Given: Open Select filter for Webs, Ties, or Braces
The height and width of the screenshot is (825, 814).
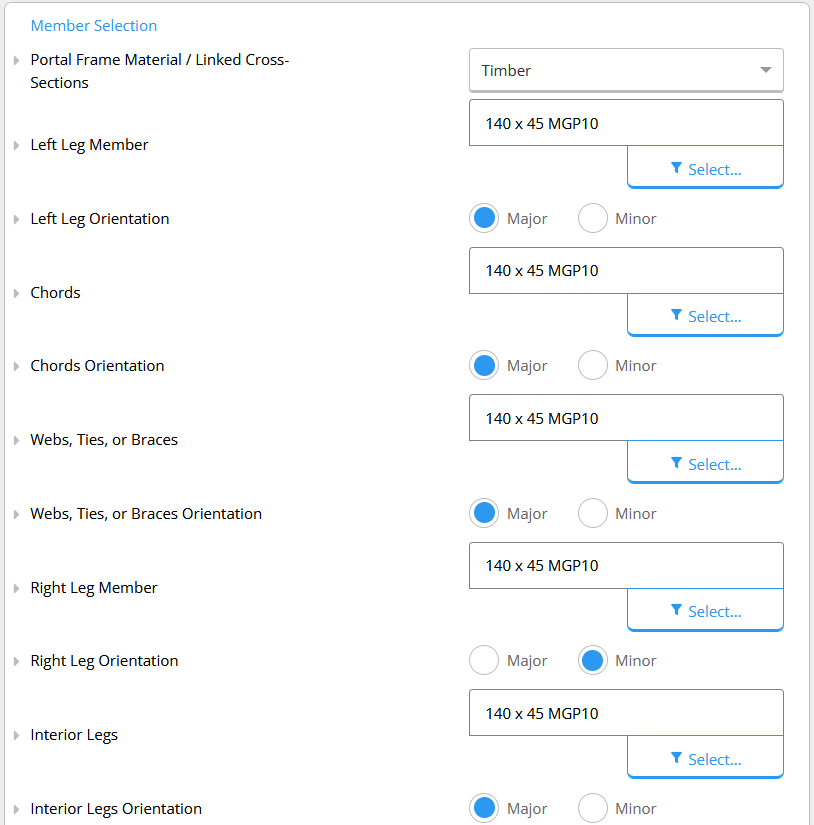Looking at the screenshot, I should pyautogui.click(x=705, y=462).
